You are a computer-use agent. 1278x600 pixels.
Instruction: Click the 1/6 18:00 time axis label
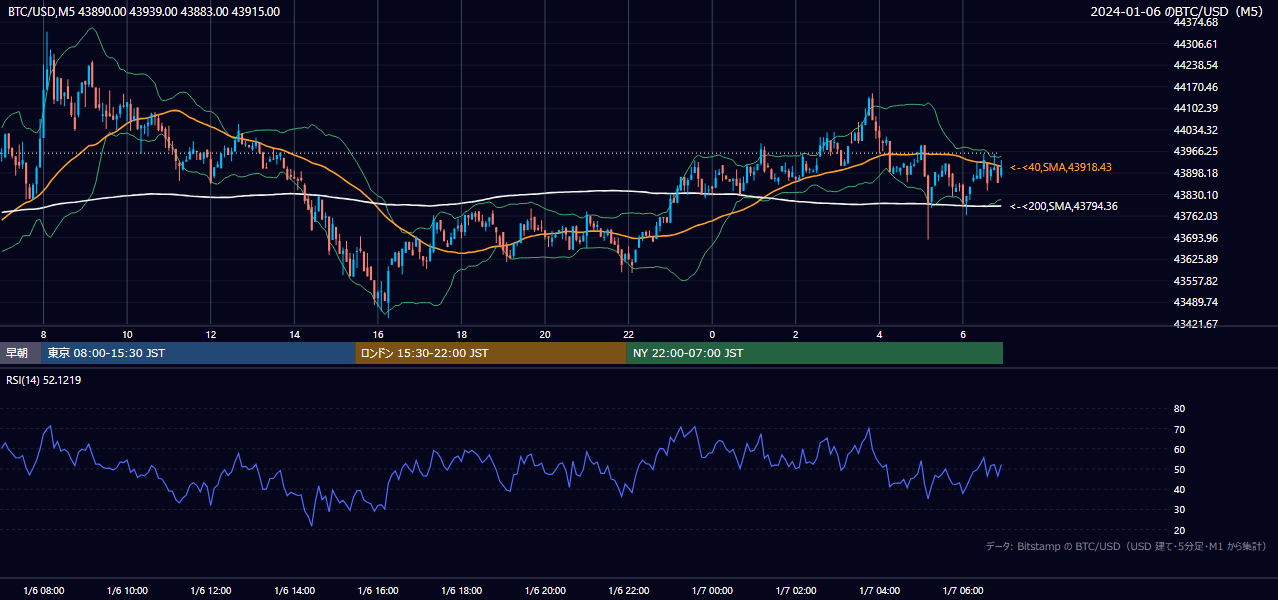[462, 591]
